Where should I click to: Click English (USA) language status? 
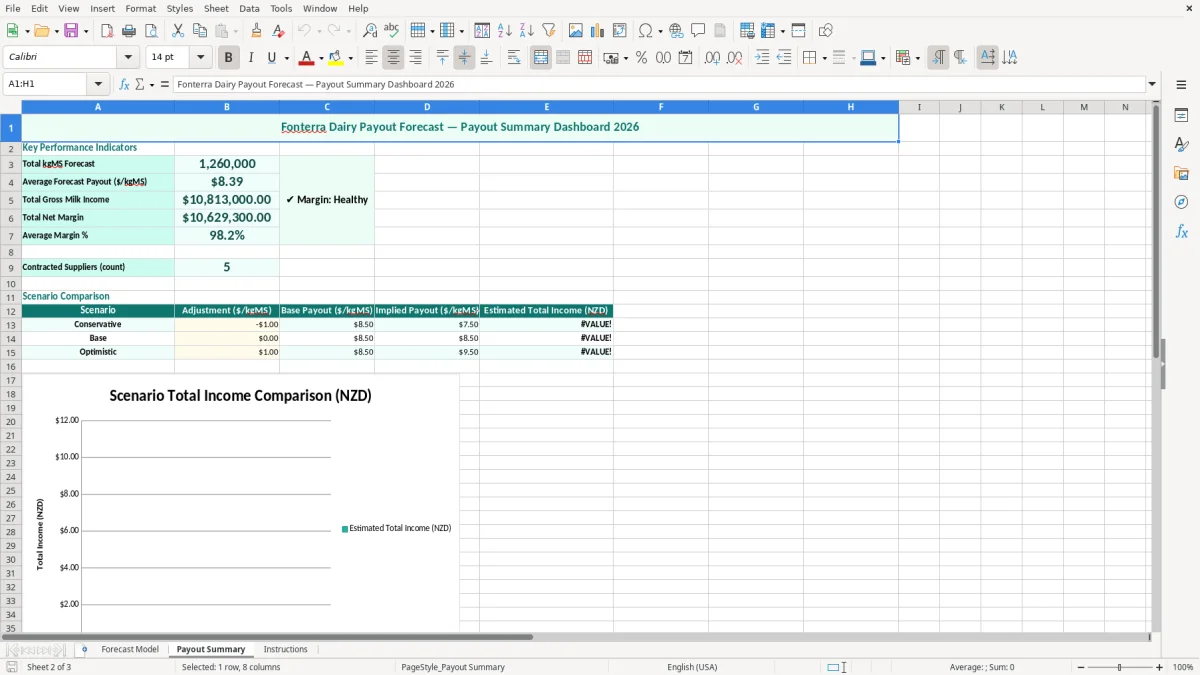click(692, 667)
